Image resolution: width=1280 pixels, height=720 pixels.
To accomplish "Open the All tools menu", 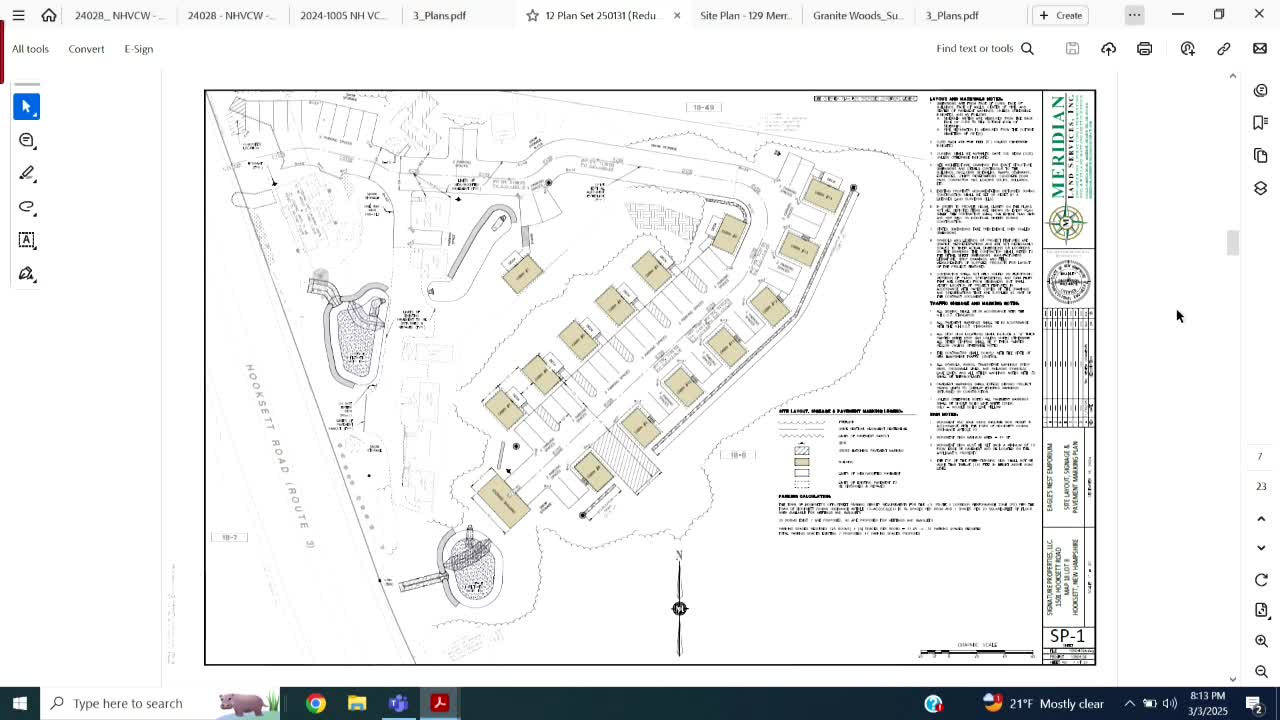I will click(x=30, y=49).
